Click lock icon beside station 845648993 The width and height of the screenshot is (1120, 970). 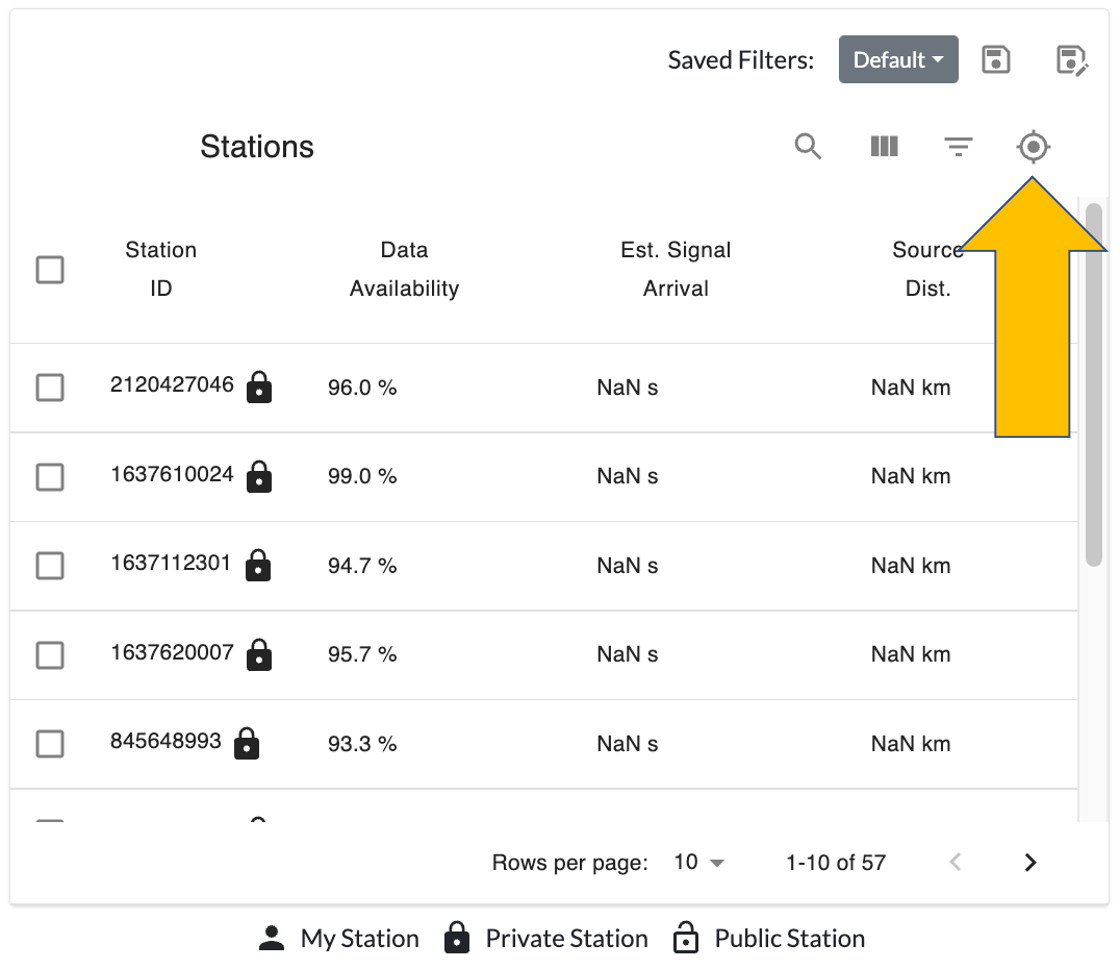pyautogui.click(x=246, y=744)
